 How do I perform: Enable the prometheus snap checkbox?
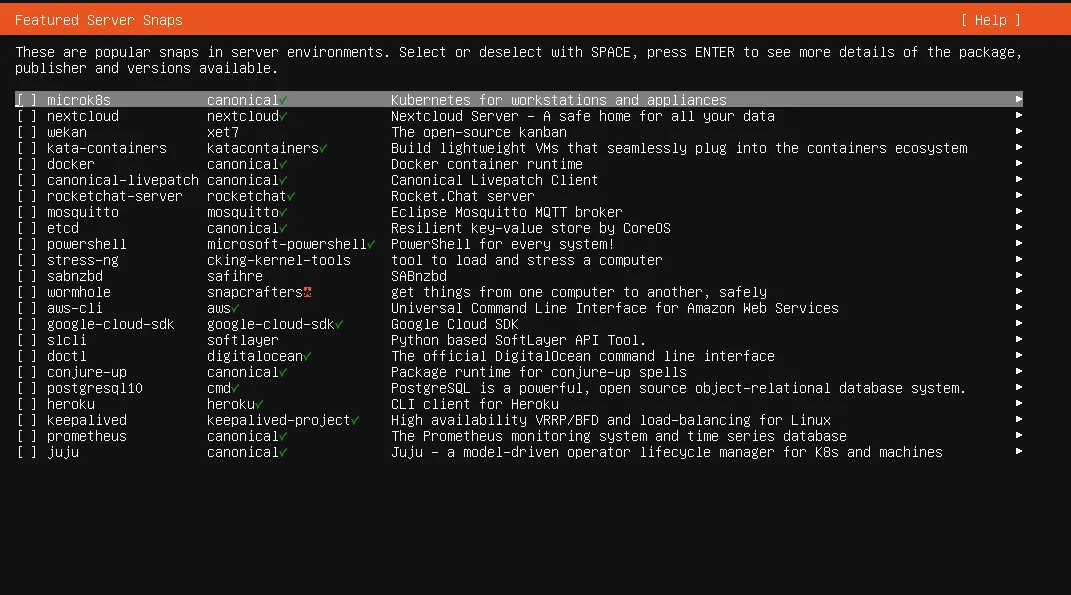point(27,436)
